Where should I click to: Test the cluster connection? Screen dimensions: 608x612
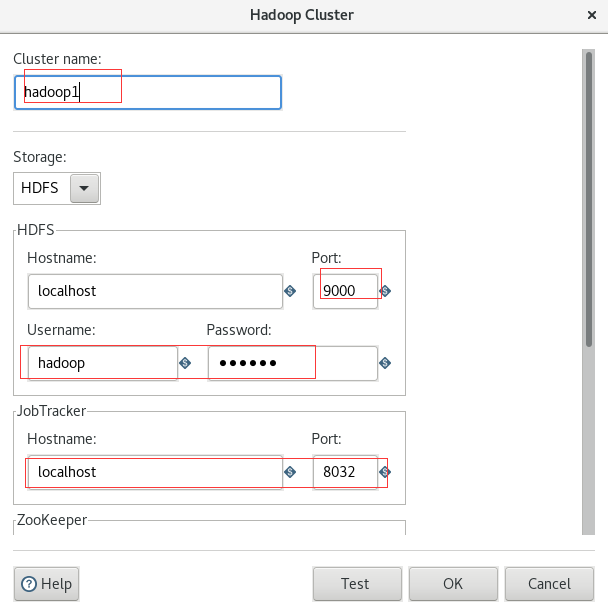tap(357, 584)
